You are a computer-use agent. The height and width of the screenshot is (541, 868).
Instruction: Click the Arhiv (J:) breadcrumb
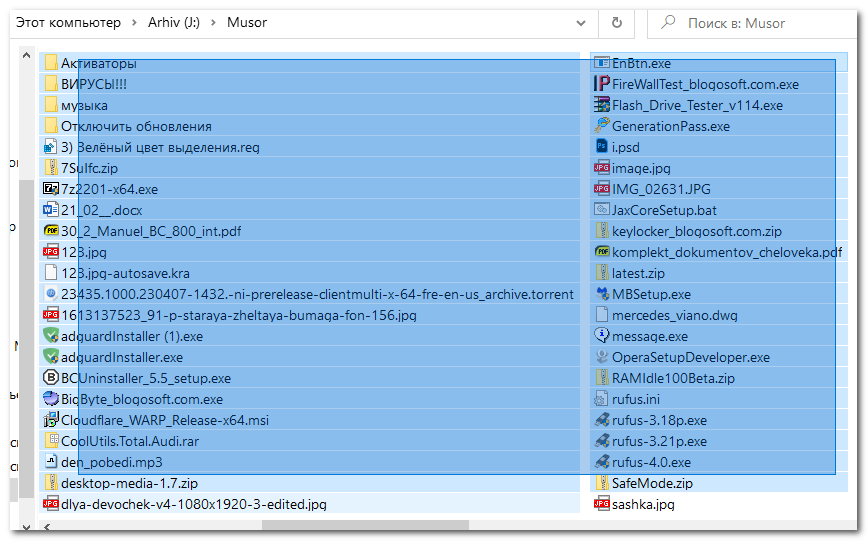(x=174, y=23)
